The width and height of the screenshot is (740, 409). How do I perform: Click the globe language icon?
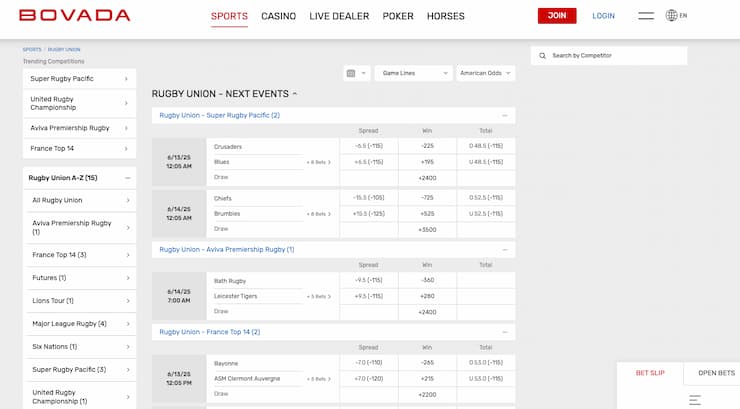click(671, 16)
